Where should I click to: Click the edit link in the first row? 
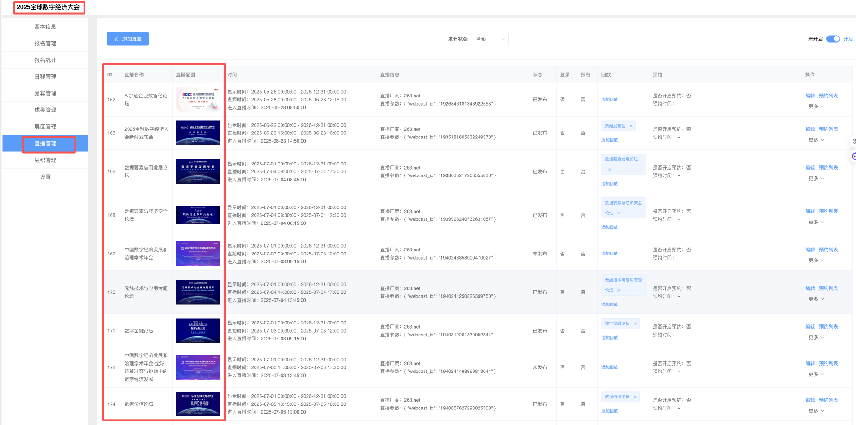pyautogui.click(x=810, y=95)
